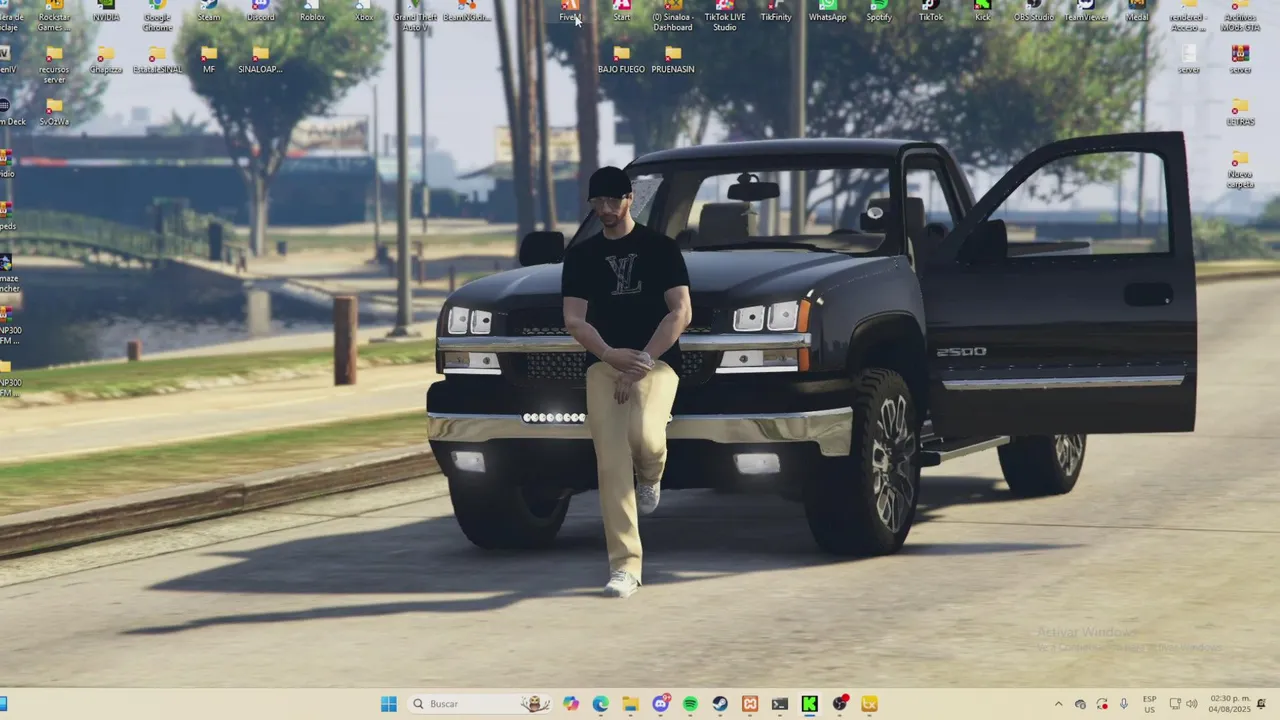Open Steam from the taskbar
Viewport: 1280px width, 720px height.
[x=720, y=704]
